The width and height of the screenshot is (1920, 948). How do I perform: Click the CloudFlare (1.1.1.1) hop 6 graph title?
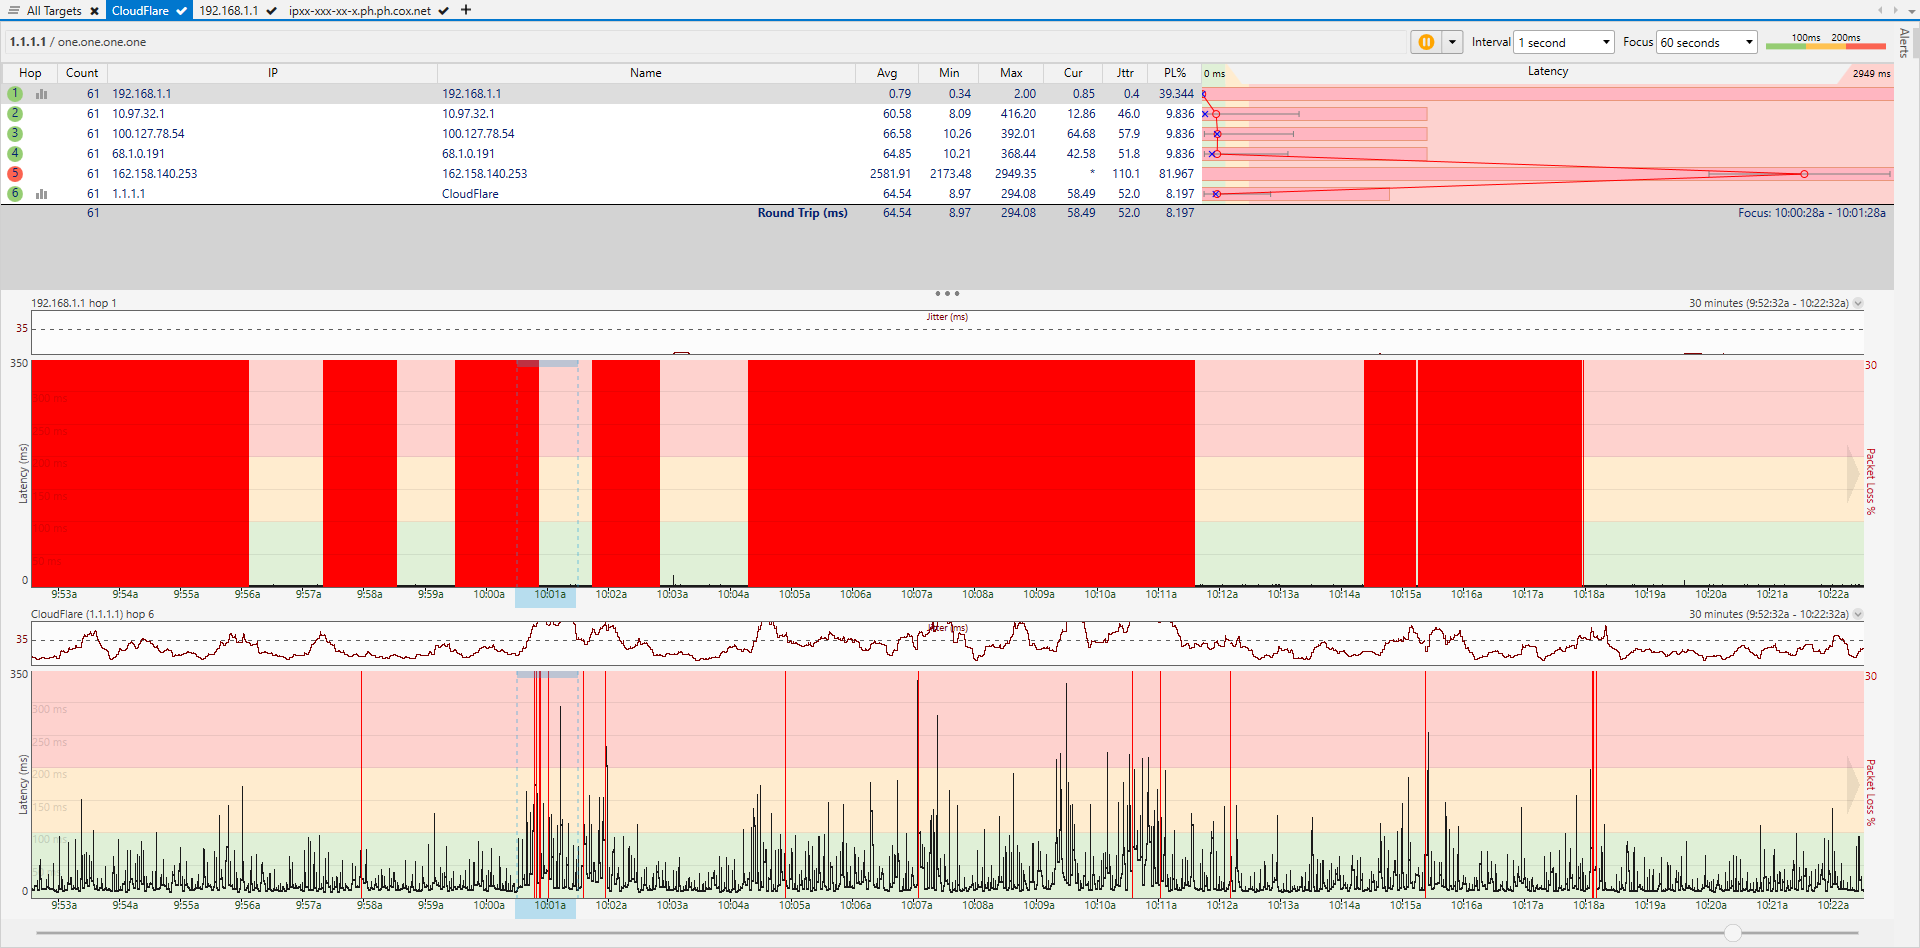pyautogui.click(x=93, y=614)
